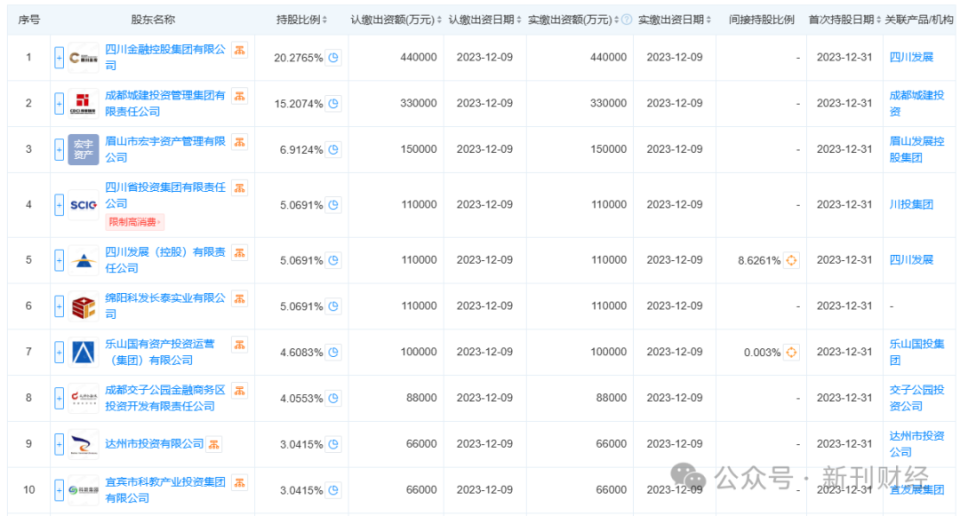Image resolution: width=960 pixels, height=516 pixels.
Task: Sort by 实缴出资日期 column header
Action: point(674,20)
